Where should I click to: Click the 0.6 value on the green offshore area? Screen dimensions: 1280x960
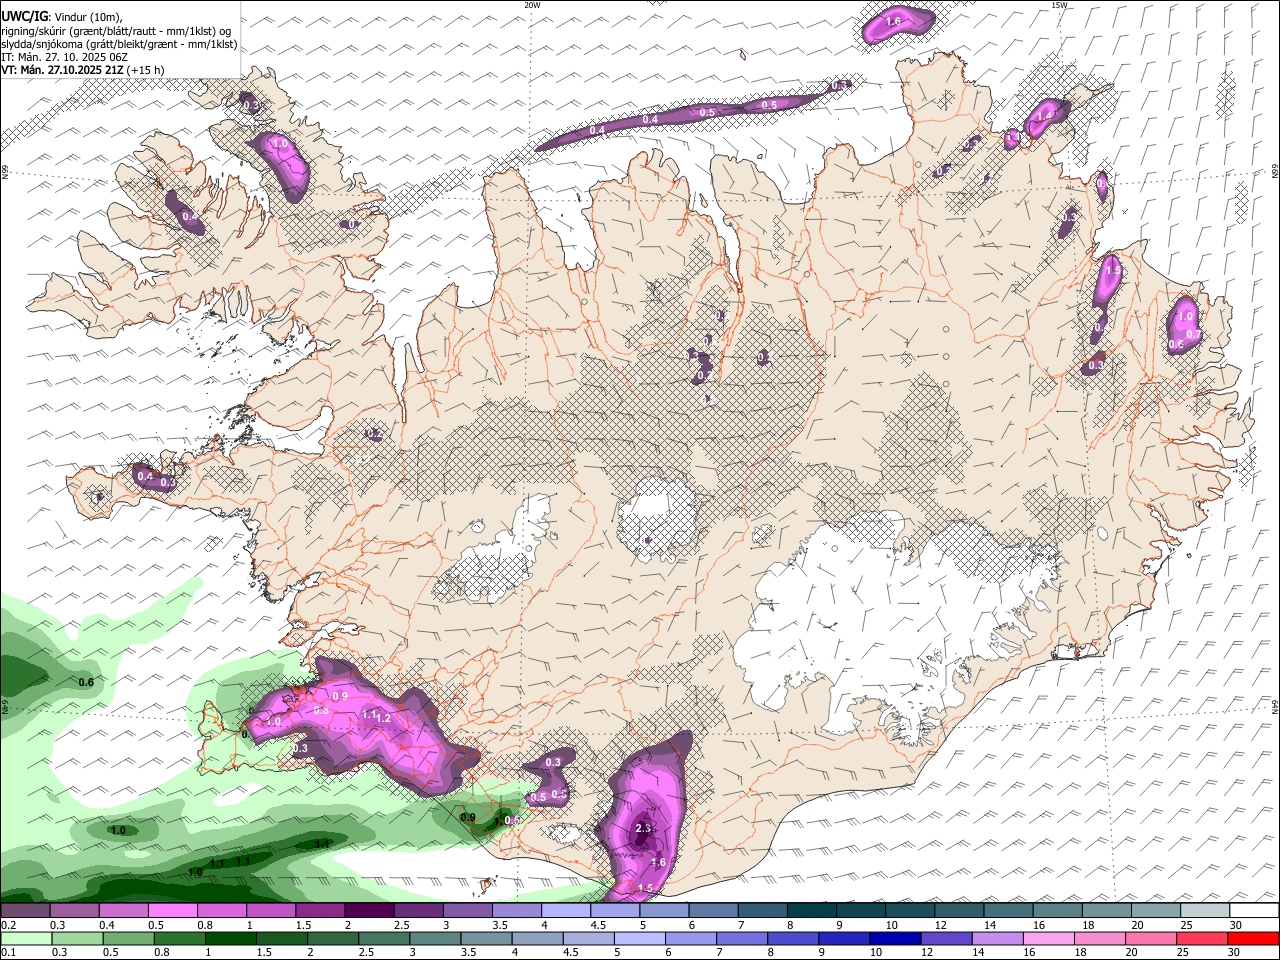pos(86,683)
